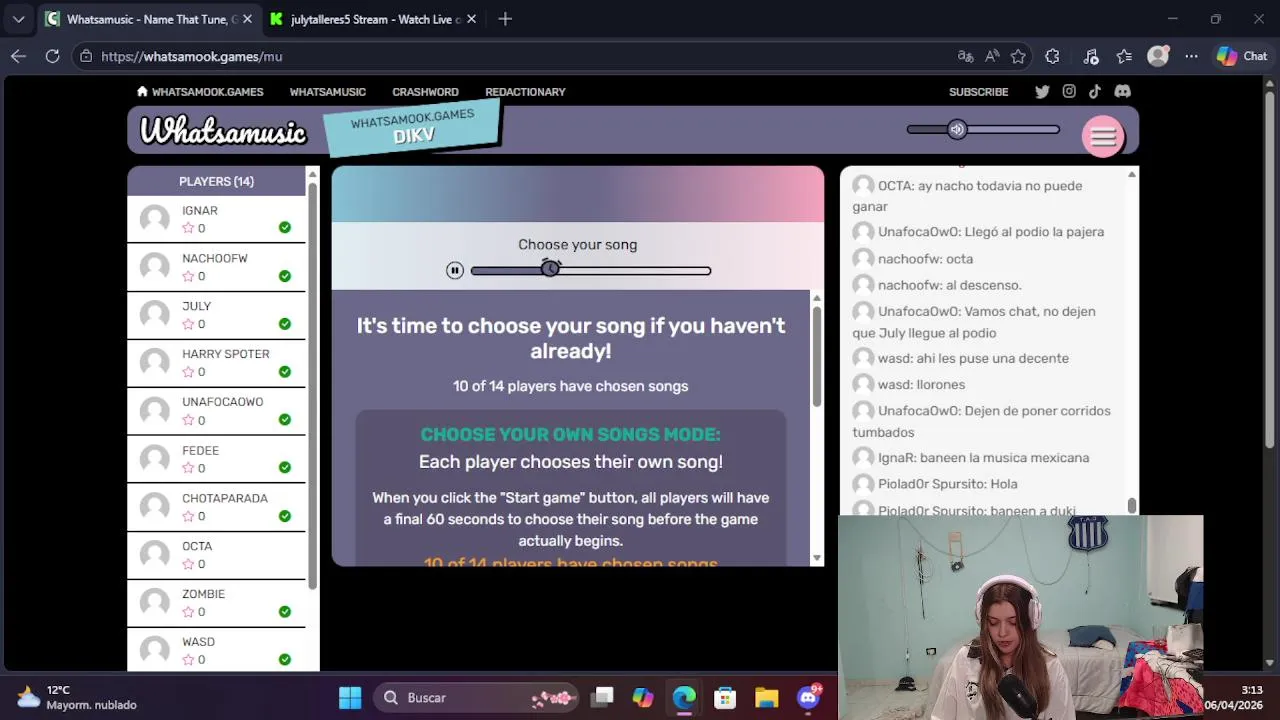This screenshot has height=720, width=1280.
Task: Select player IGNAR's avatar
Action: click(155, 219)
